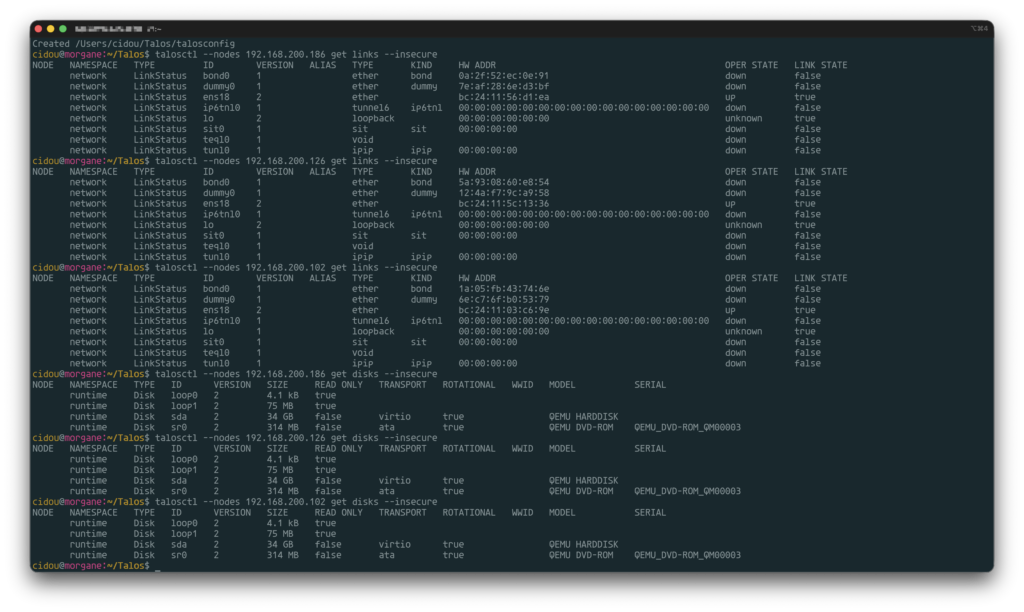
Task: Click MAC address 0a:2f:52:ec:0e:91
Action: pos(503,76)
